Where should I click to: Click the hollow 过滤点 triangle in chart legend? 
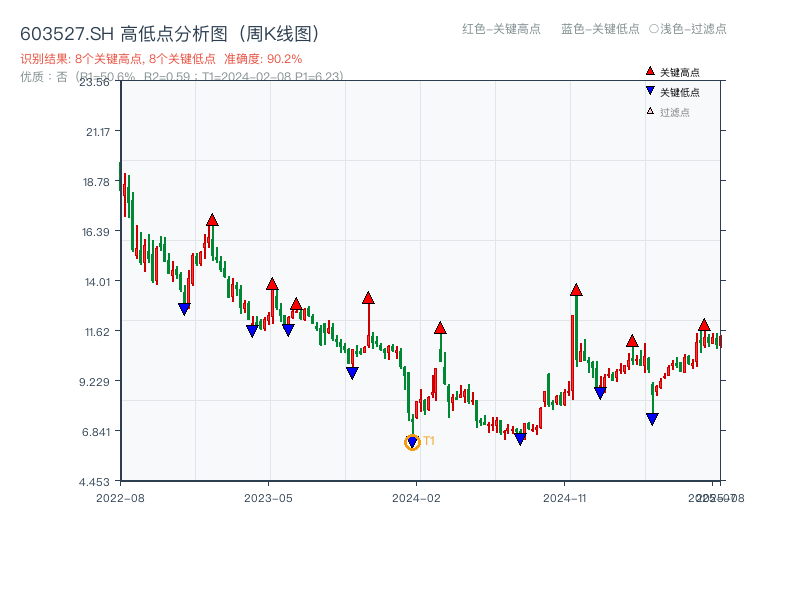click(x=650, y=111)
